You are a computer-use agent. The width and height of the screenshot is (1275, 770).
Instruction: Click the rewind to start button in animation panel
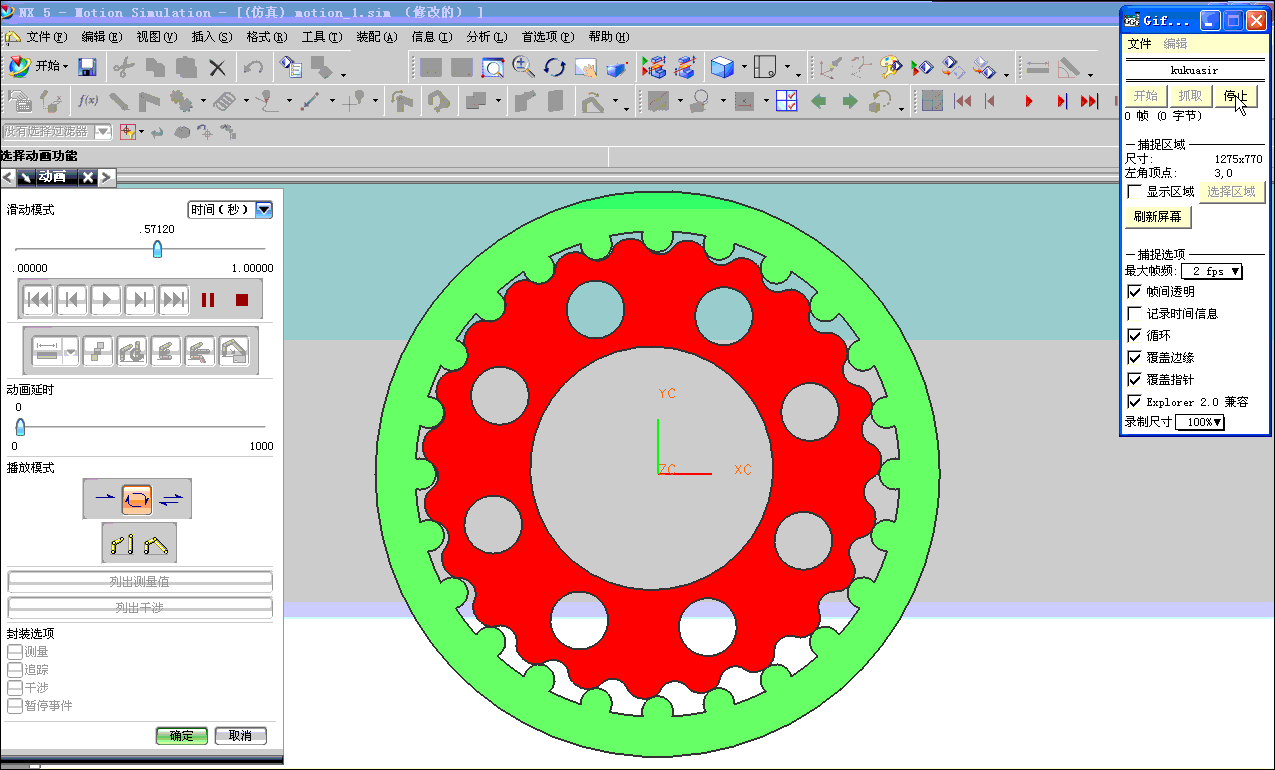[x=38, y=299]
